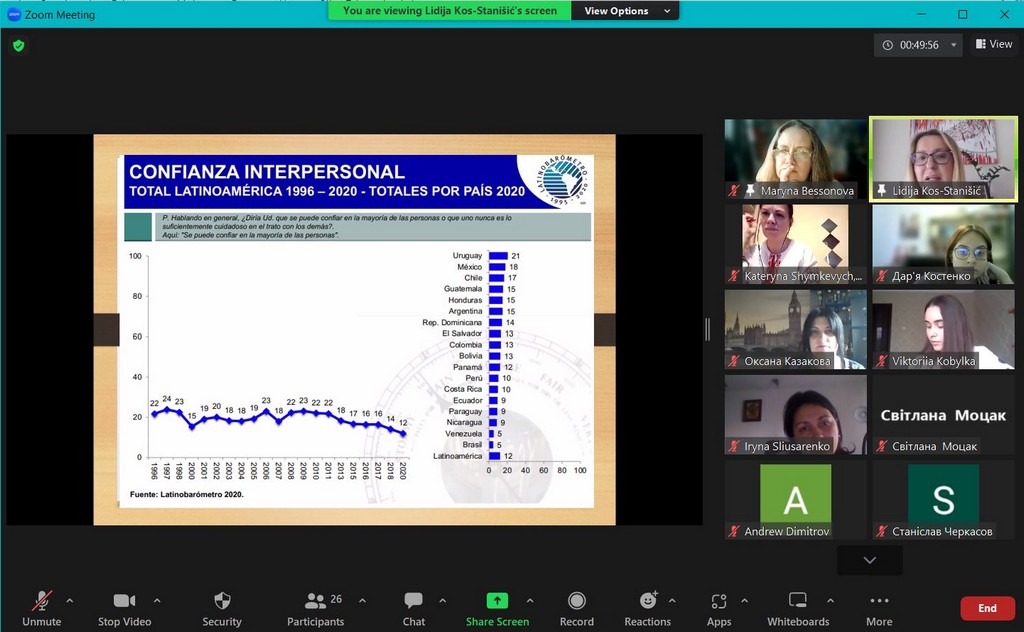Open the More menu

[x=879, y=608]
